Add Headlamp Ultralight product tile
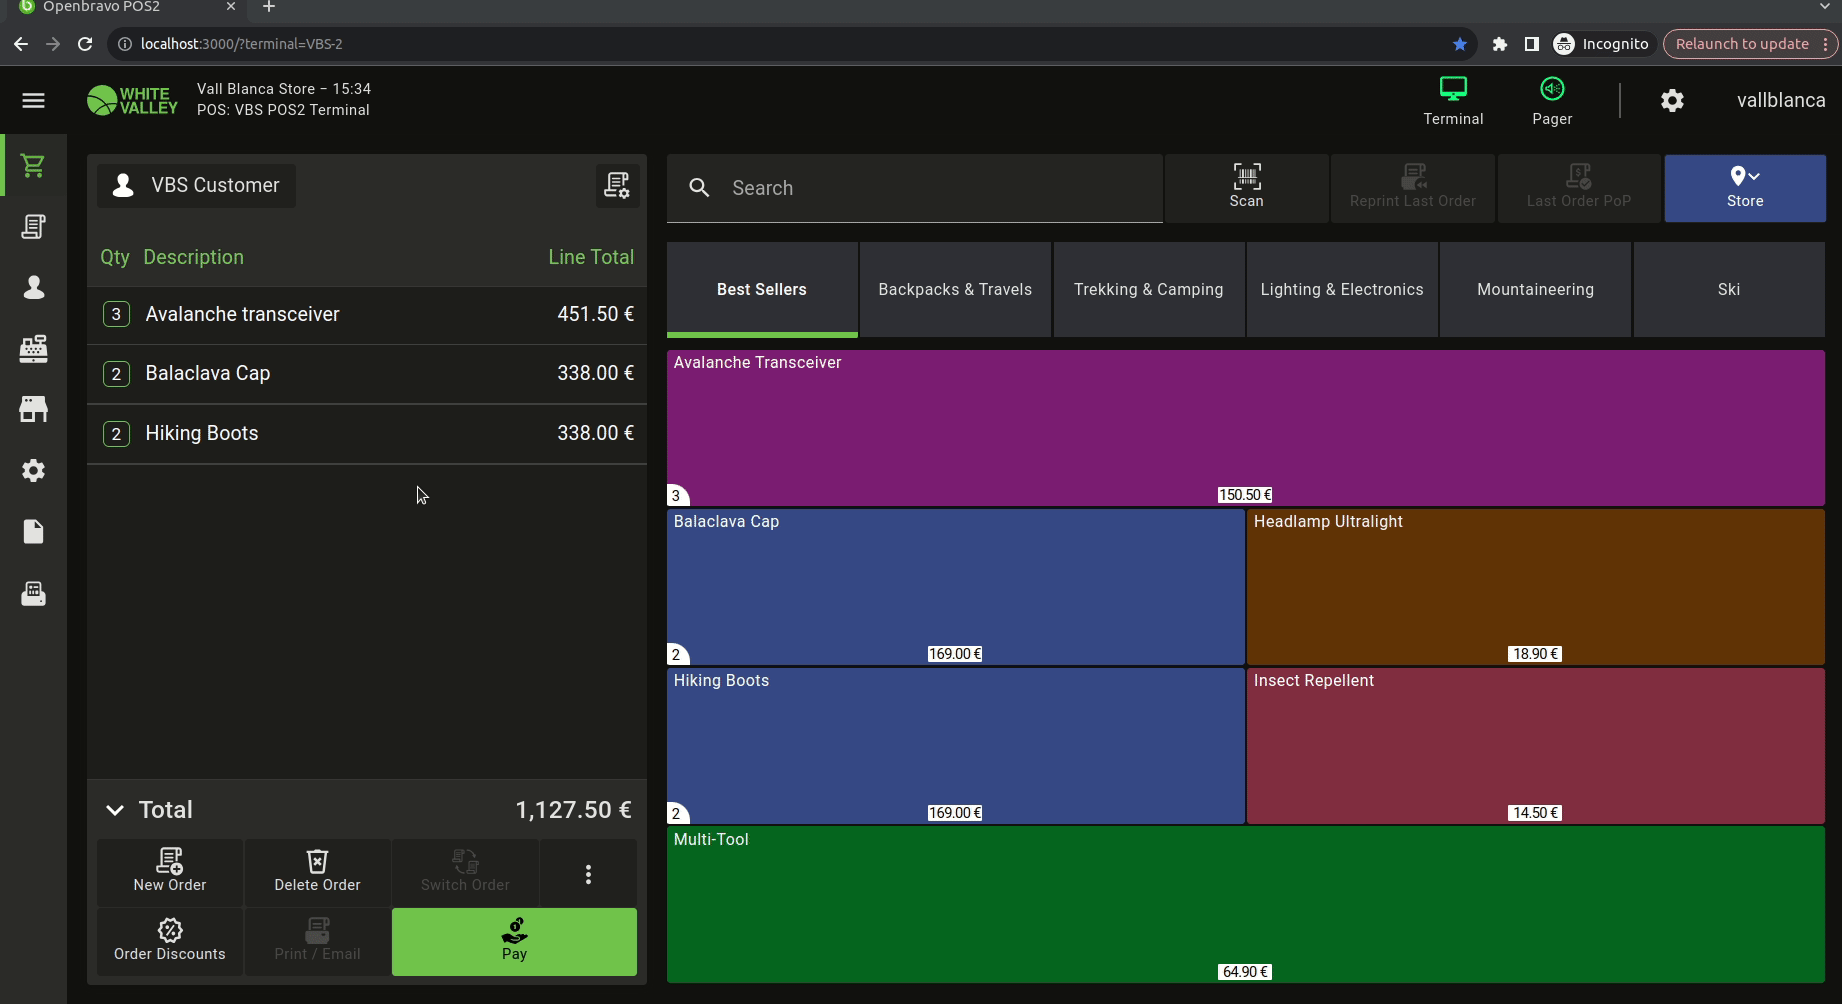1842x1004 pixels. tap(1535, 587)
